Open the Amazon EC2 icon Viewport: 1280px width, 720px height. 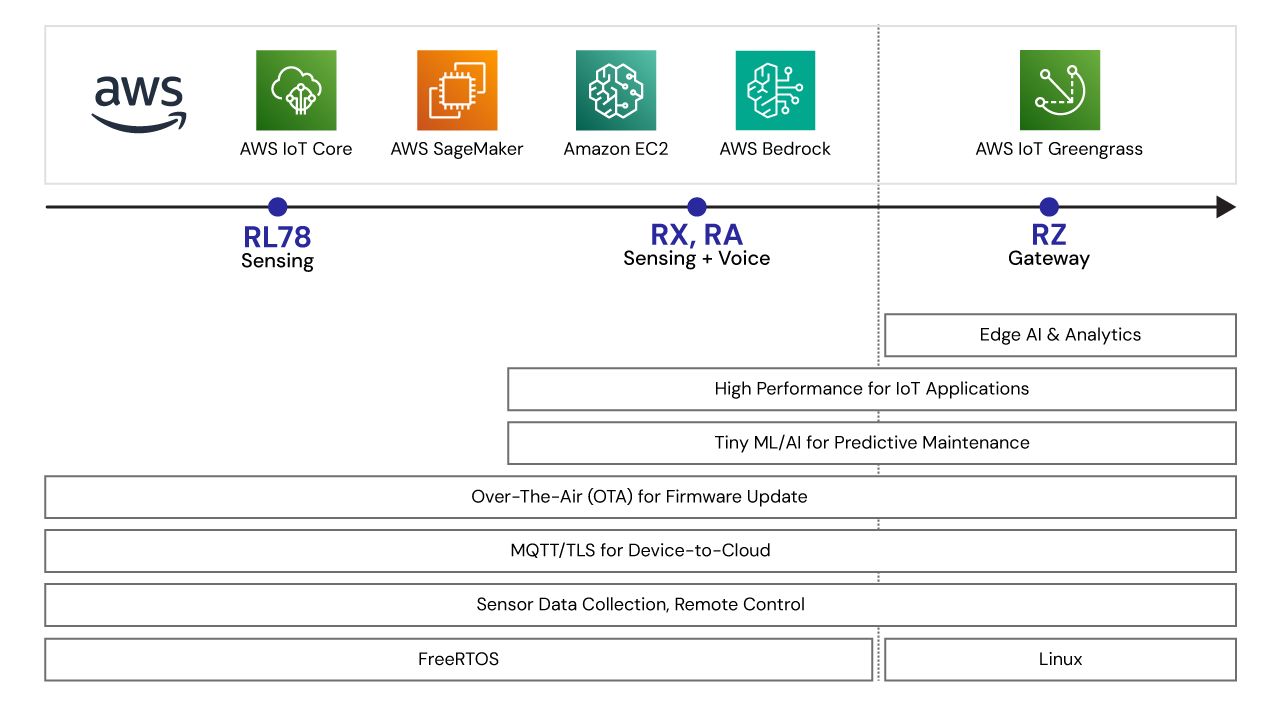coord(615,89)
